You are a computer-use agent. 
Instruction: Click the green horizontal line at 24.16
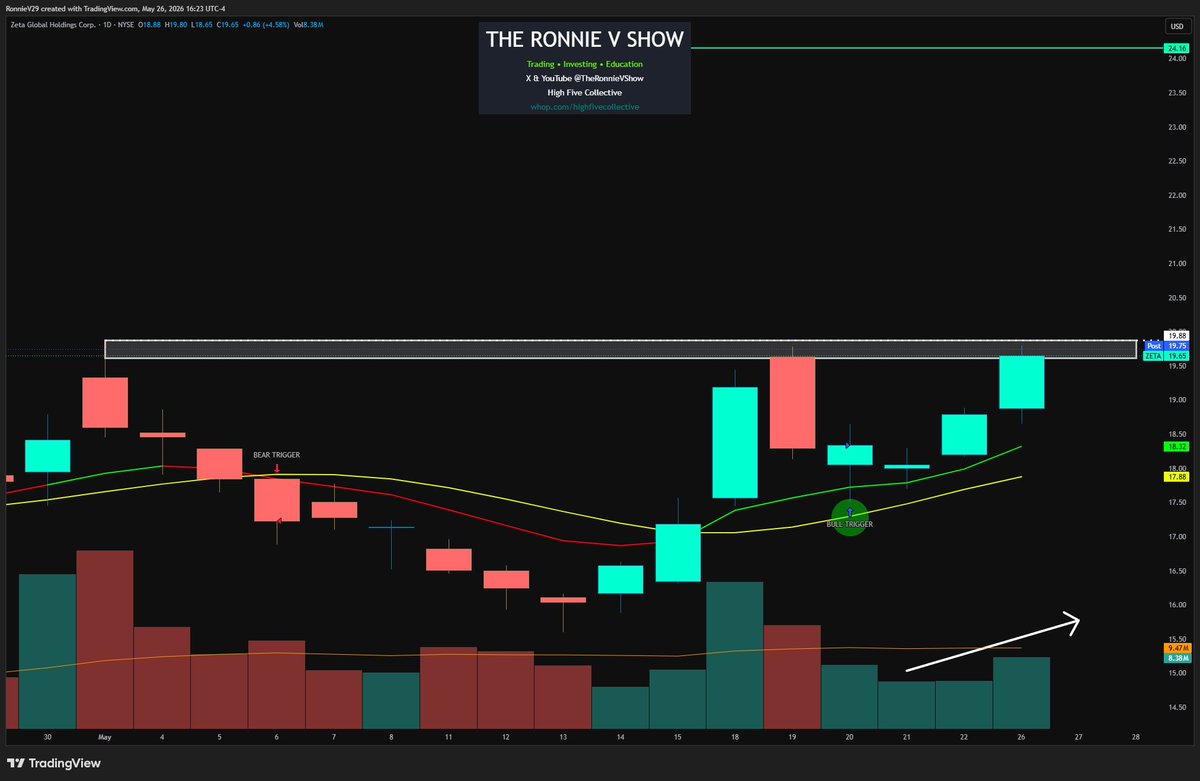pyautogui.click(x=925, y=48)
